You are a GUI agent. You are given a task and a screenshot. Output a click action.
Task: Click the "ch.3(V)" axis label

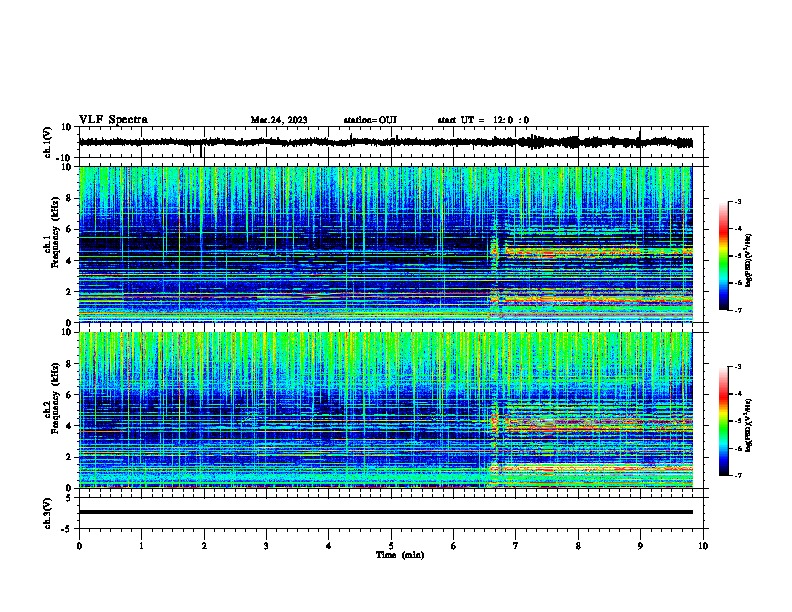48,513
